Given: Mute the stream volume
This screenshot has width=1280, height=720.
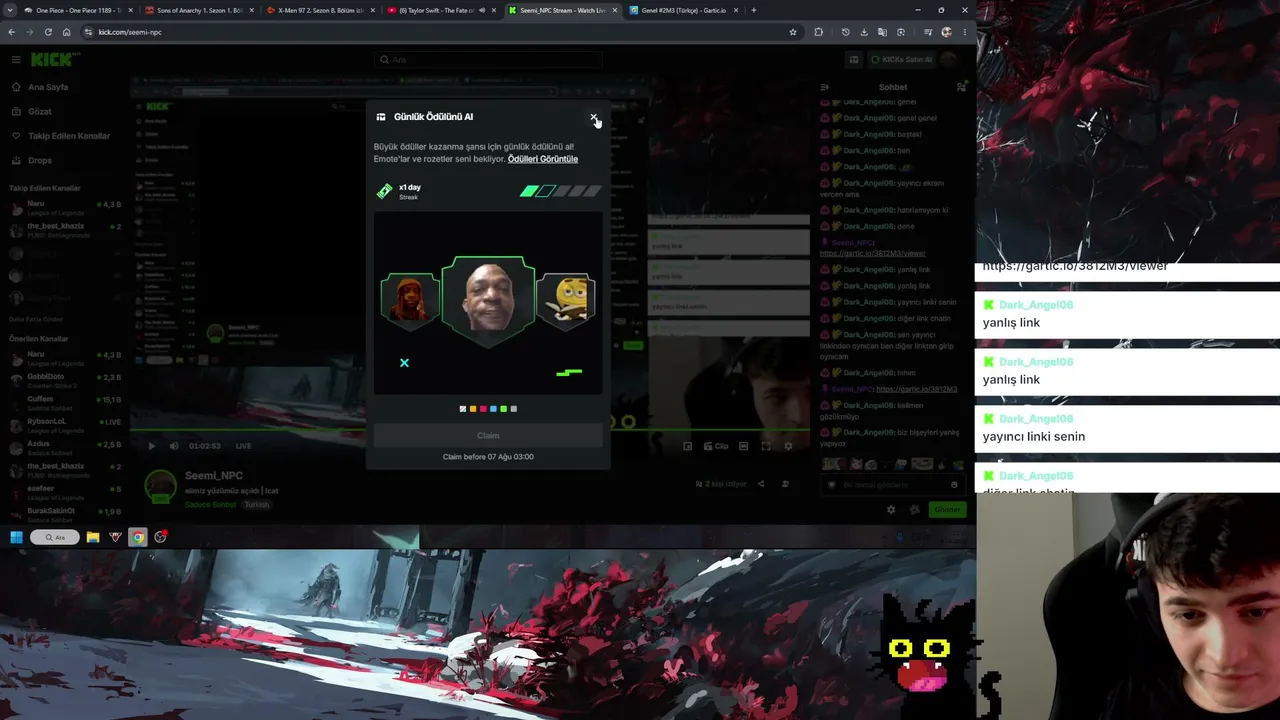Looking at the screenshot, I should (x=174, y=446).
